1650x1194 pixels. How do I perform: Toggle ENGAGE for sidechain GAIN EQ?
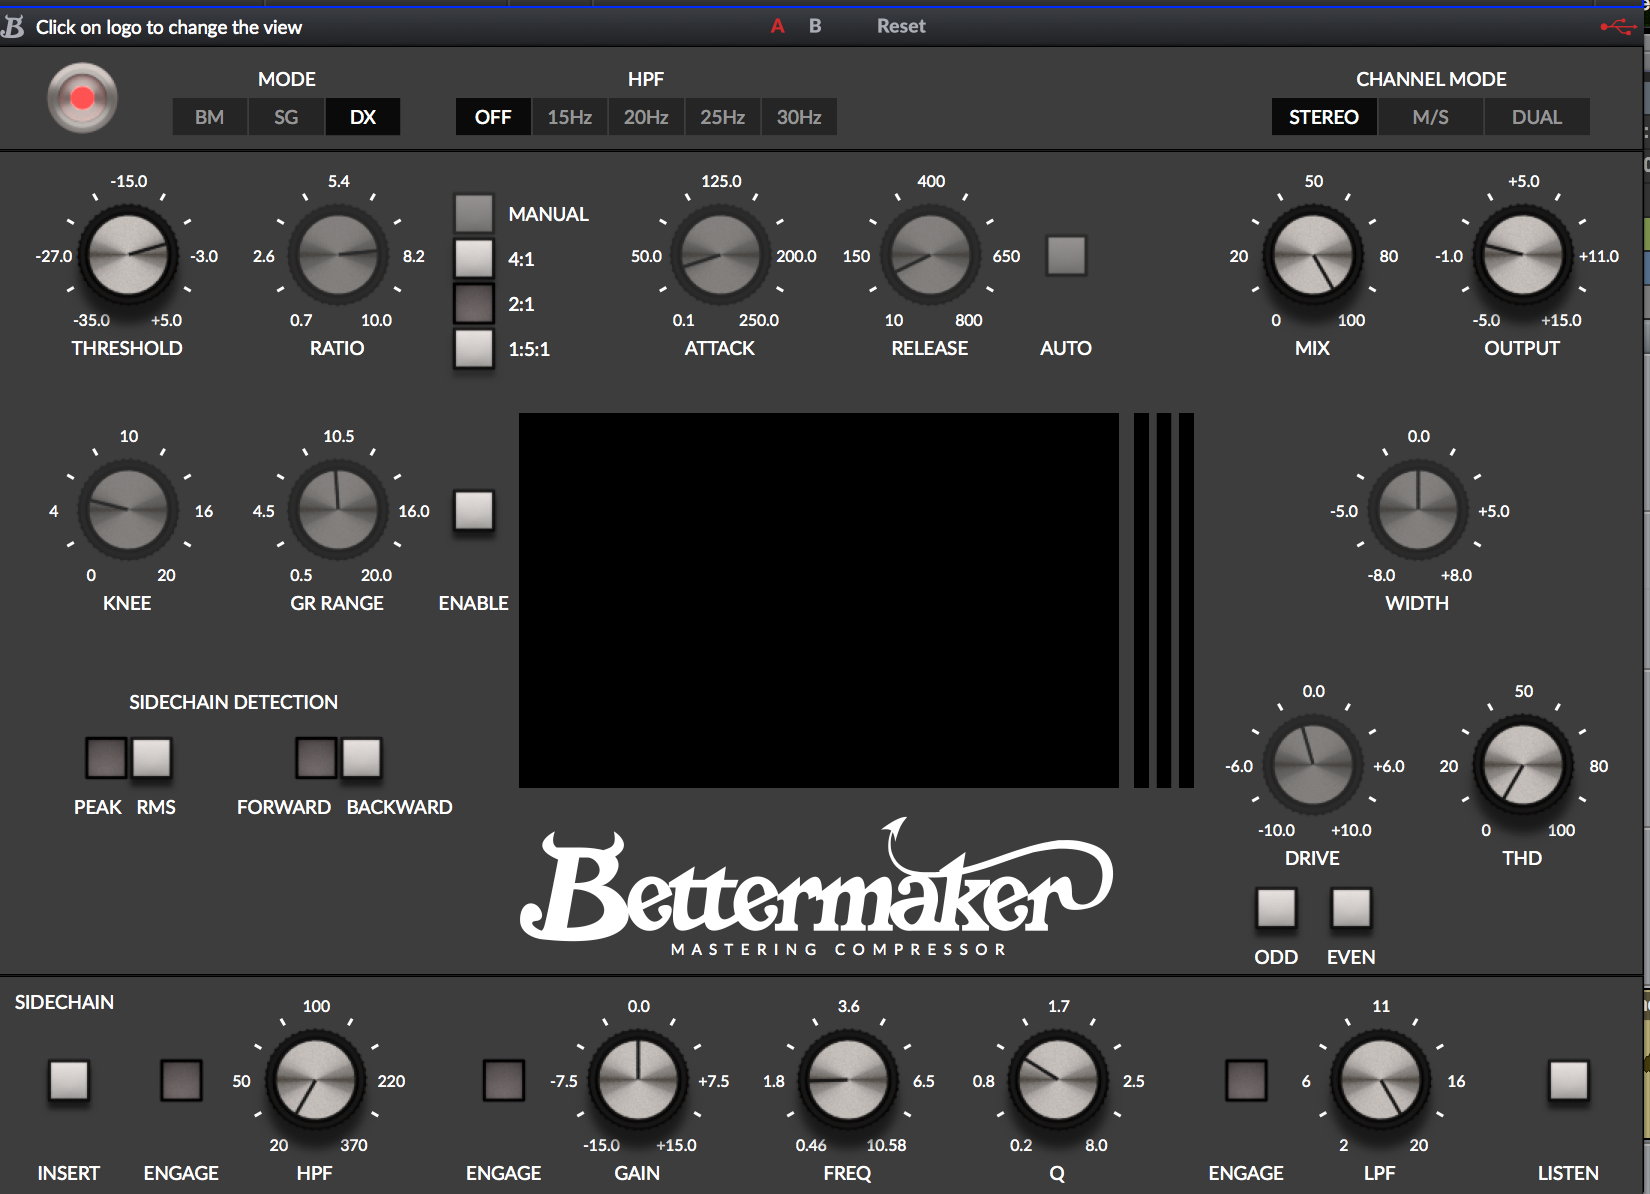503,1080
